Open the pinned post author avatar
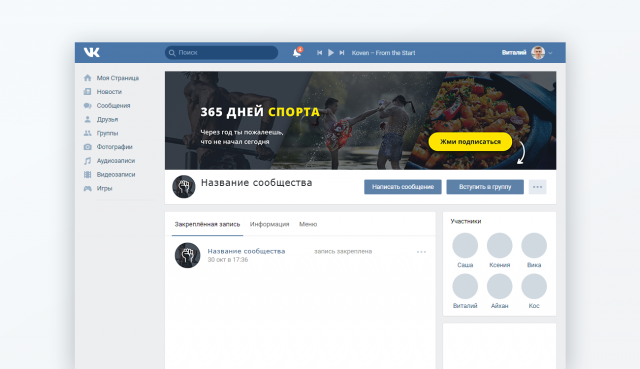Viewport: 640px width, 369px height. click(187, 255)
